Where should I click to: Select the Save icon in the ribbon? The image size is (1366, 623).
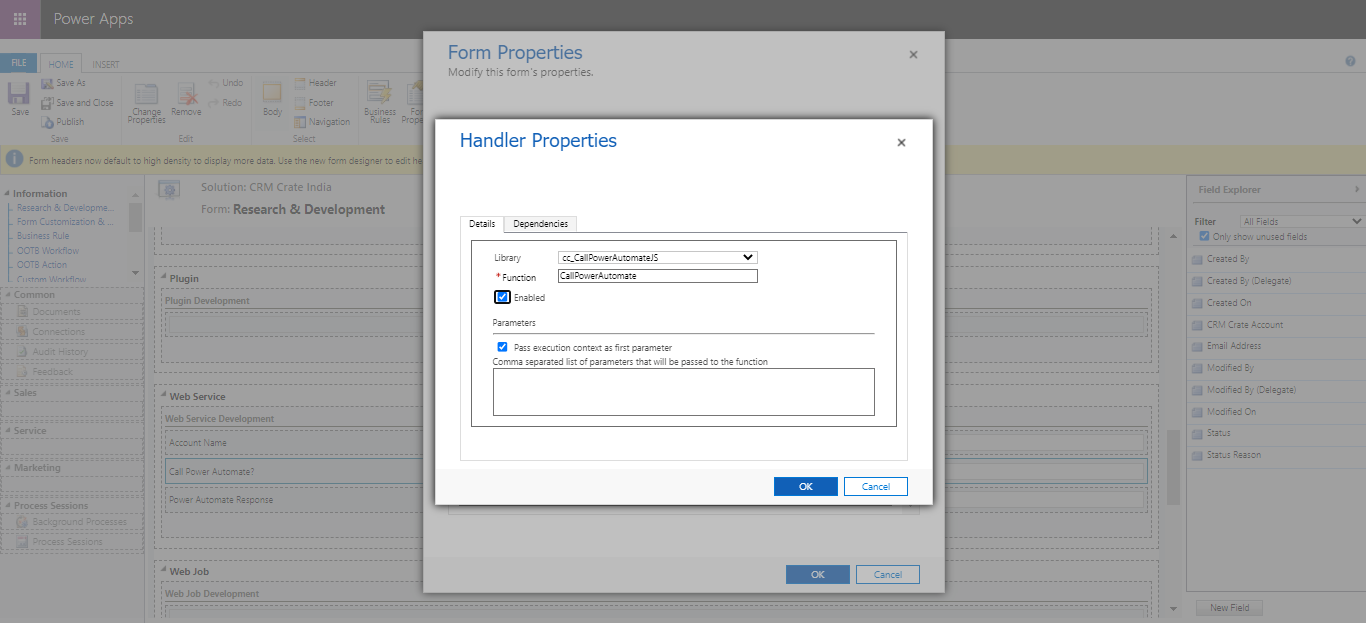click(18, 96)
